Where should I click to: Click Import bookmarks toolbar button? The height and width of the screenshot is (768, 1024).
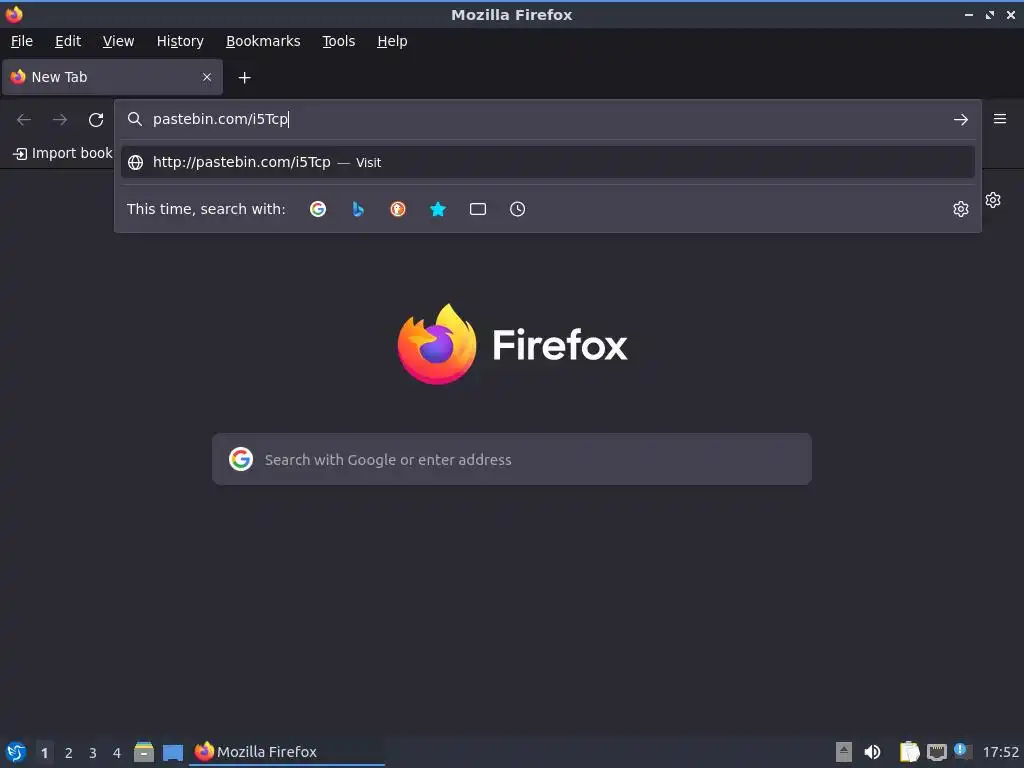63,153
